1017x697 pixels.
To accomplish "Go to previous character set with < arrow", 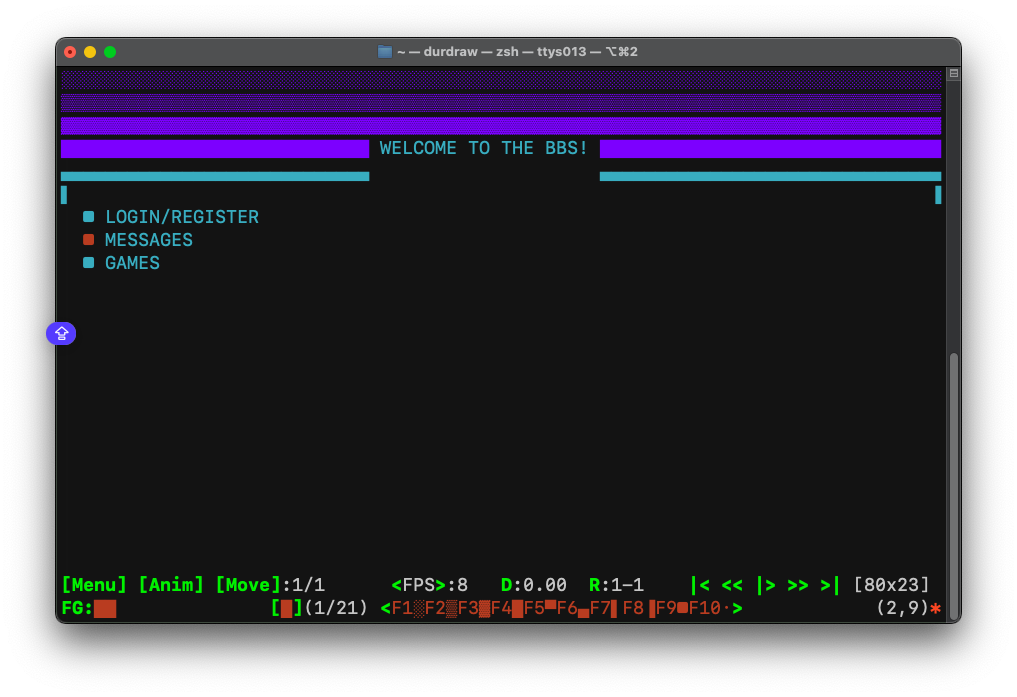I will click(x=385, y=608).
